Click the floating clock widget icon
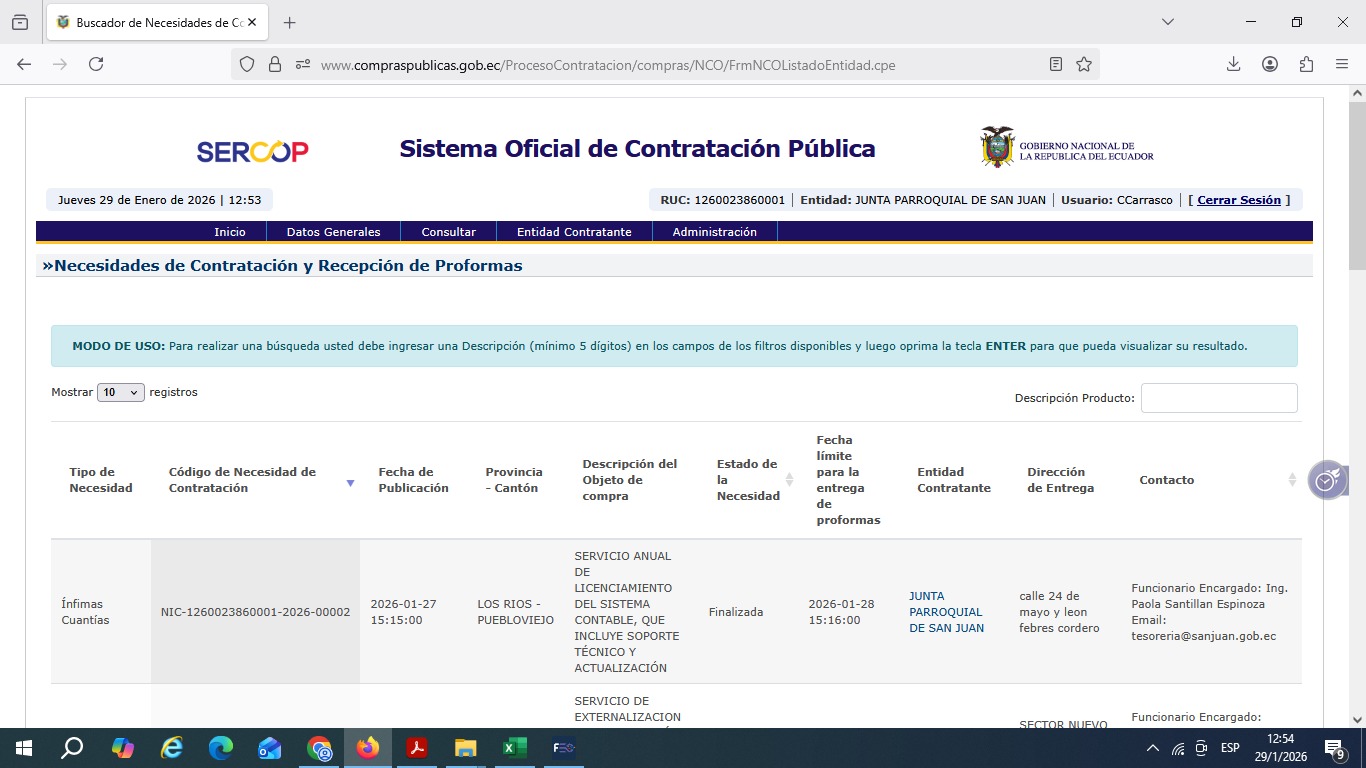Screen dimensions: 1366x768 [1326, 480]
